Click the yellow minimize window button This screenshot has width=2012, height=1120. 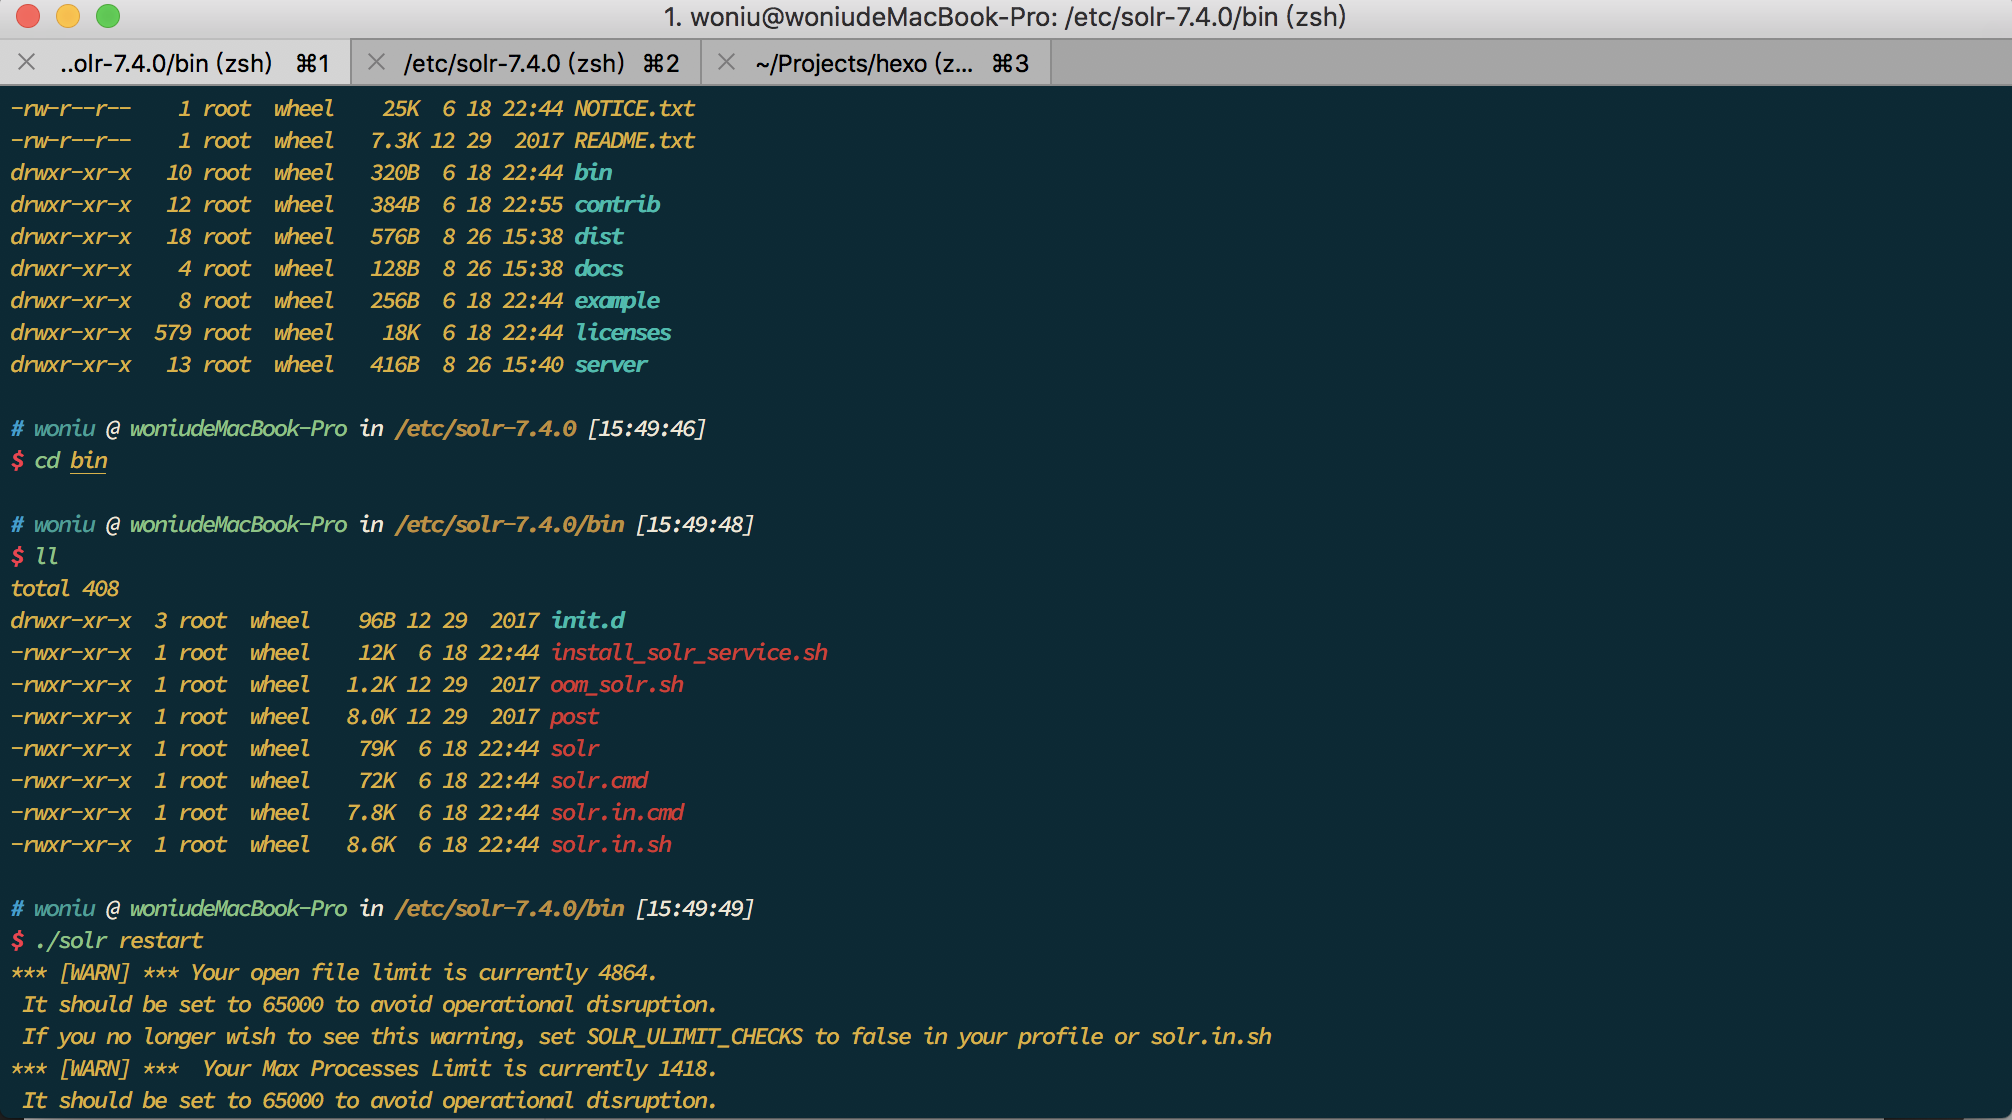click(68, 16)
